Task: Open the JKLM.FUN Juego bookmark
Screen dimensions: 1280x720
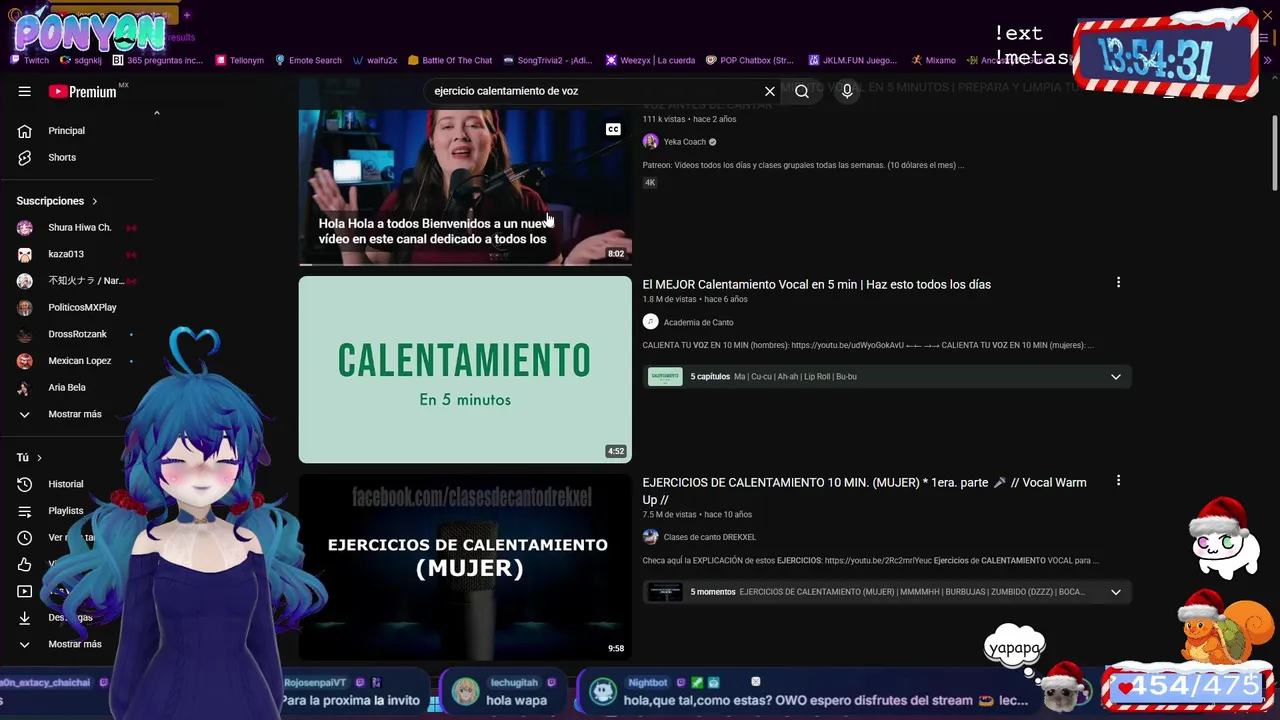Action: (x=853, y=60)
